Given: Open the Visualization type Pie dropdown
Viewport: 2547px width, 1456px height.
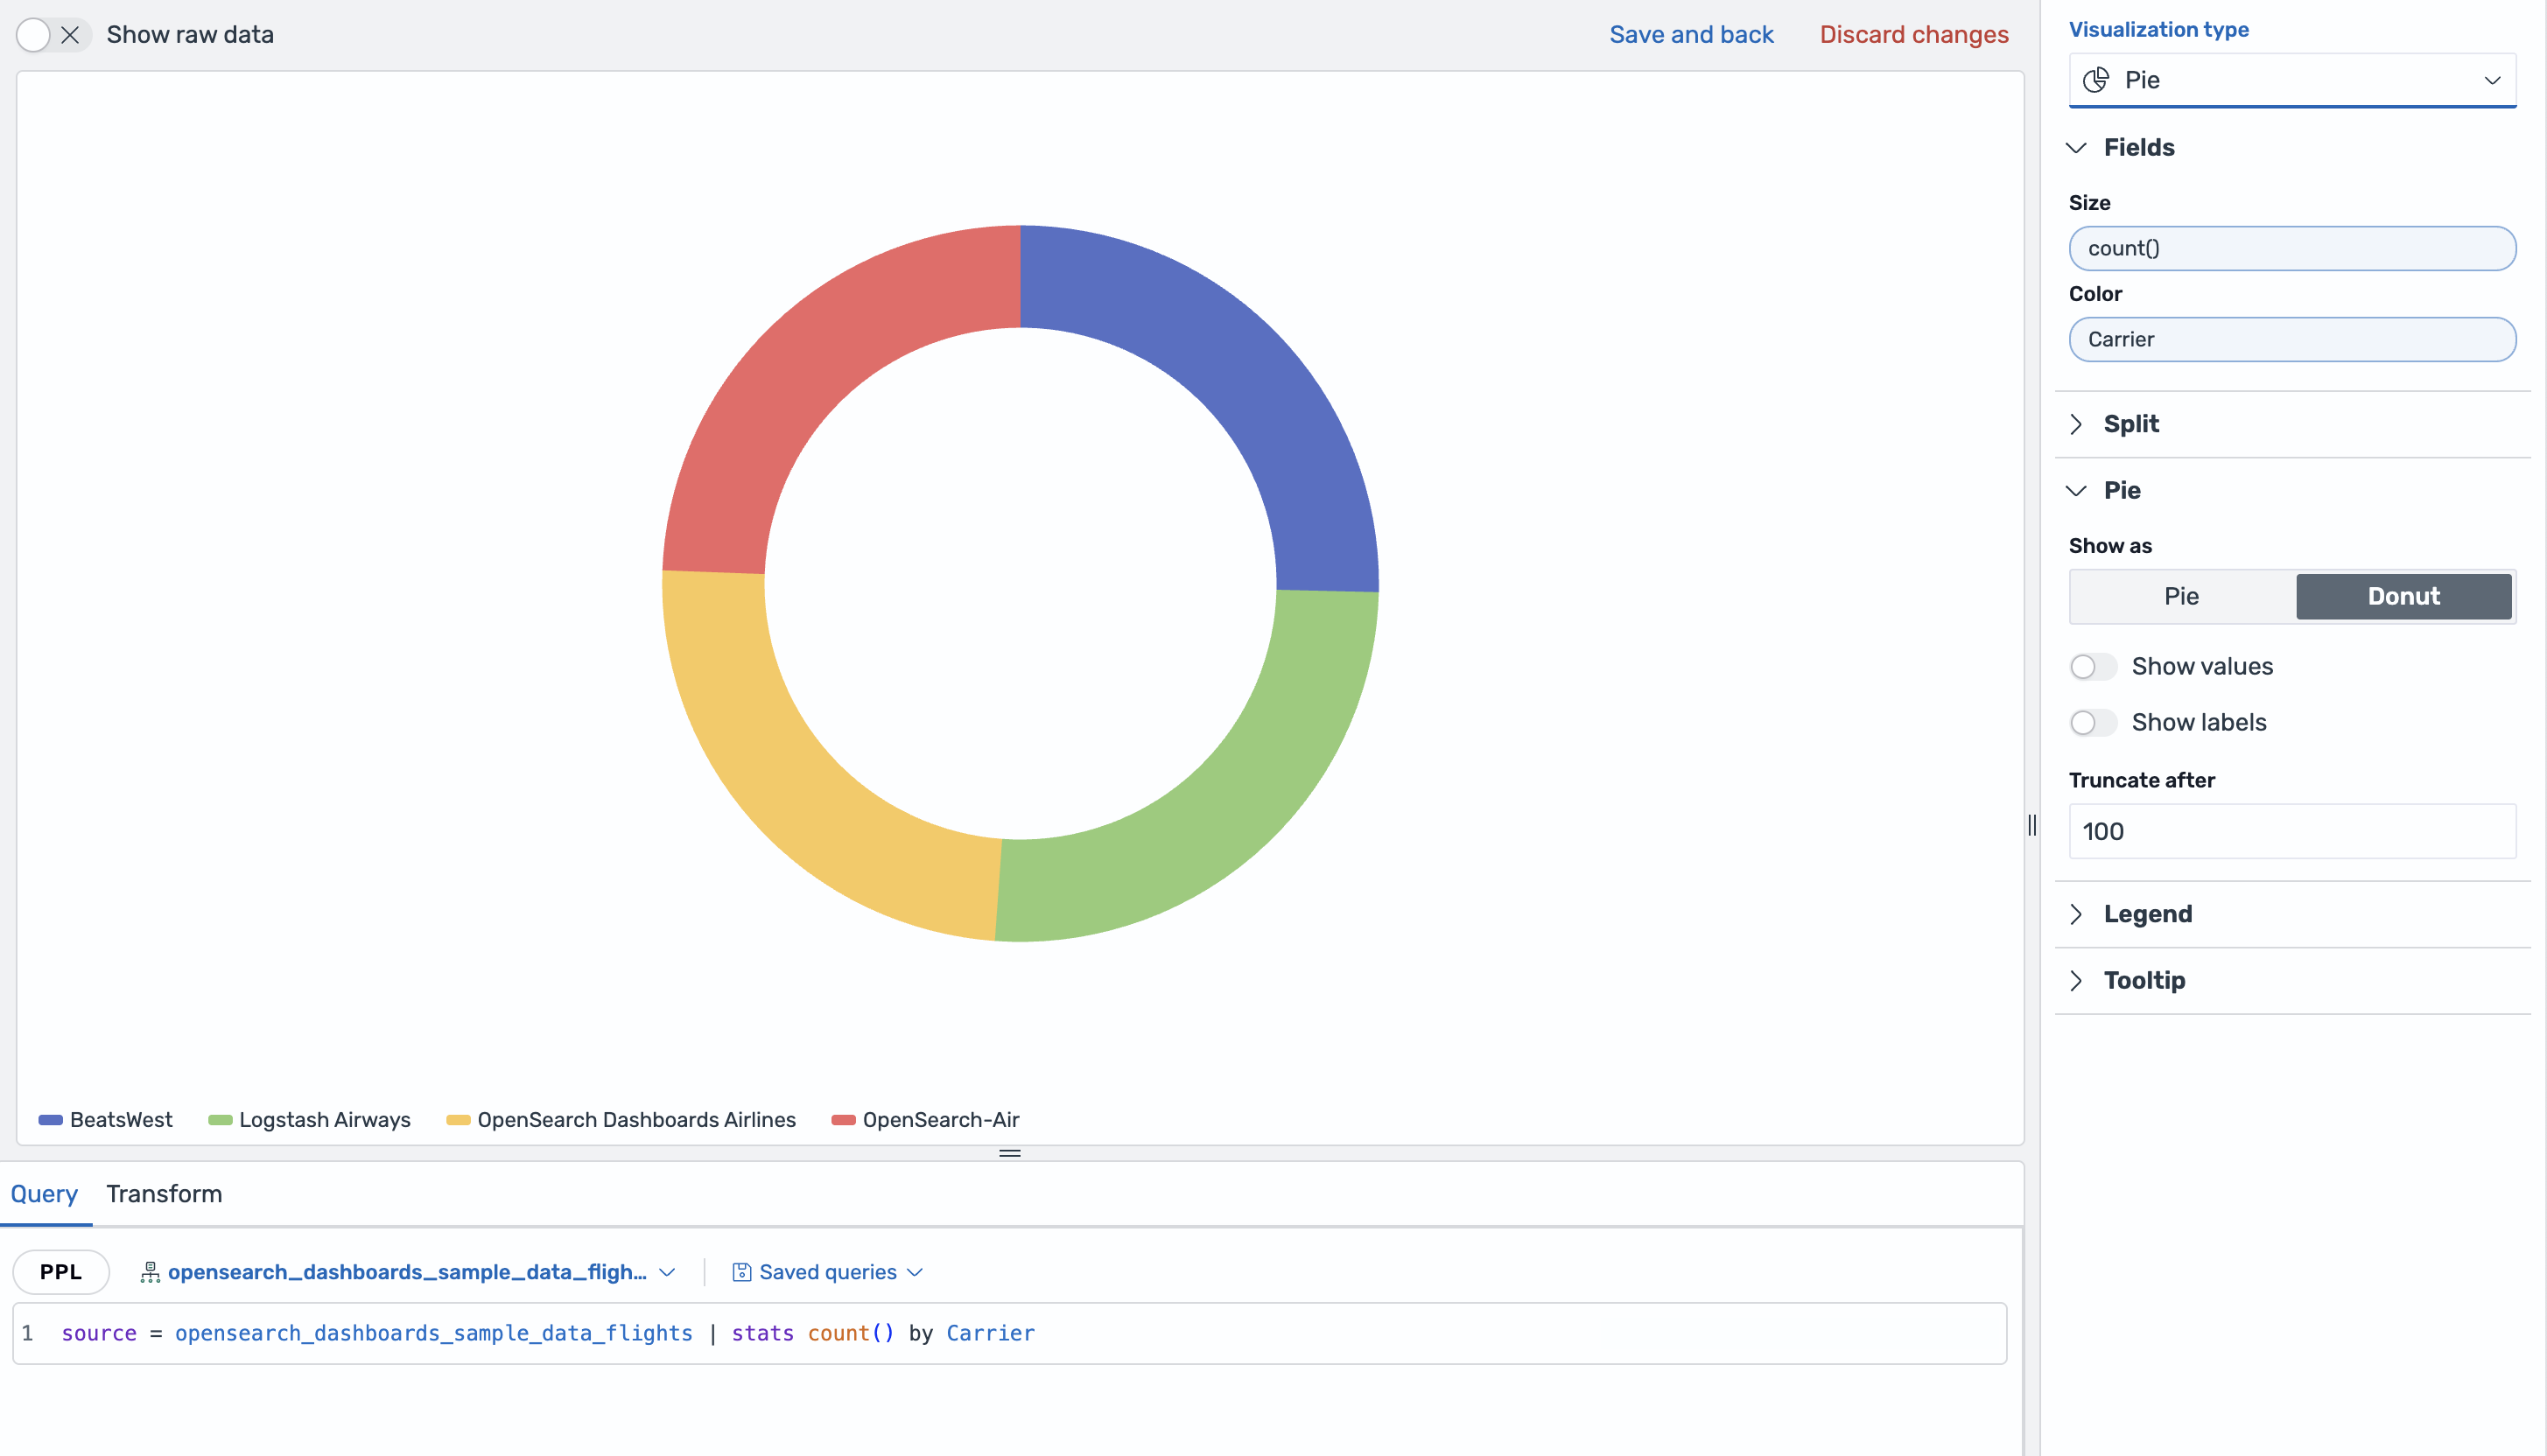Looking at the screenshot, I should click(x=2292, y=80).
